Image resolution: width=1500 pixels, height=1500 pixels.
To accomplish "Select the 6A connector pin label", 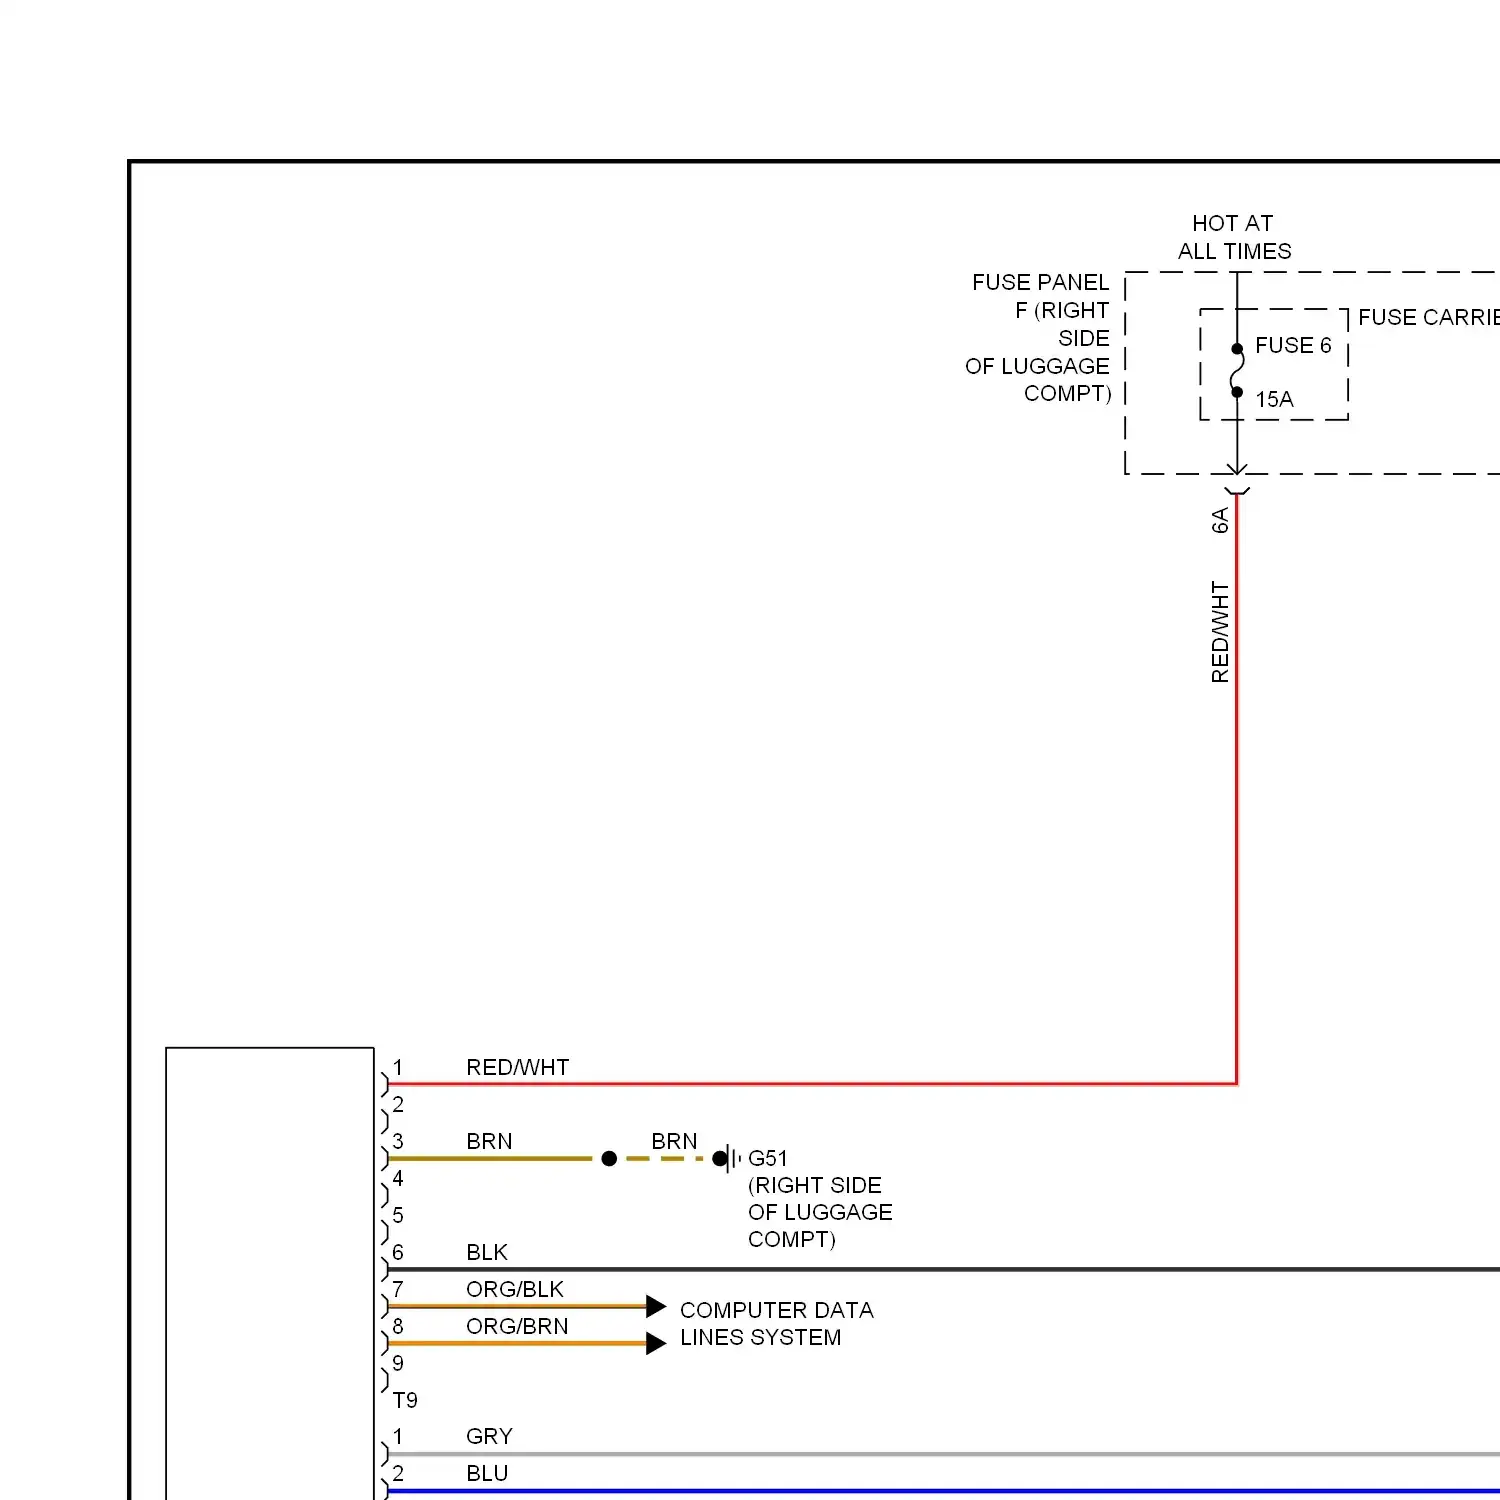I will (x=1220, y=520).
